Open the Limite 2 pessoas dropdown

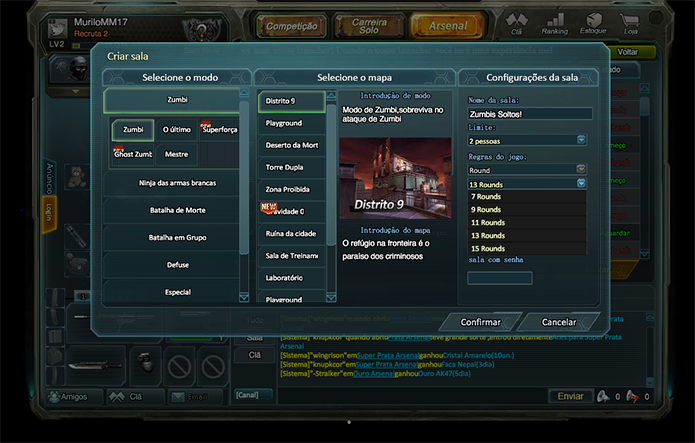(527, 141)
